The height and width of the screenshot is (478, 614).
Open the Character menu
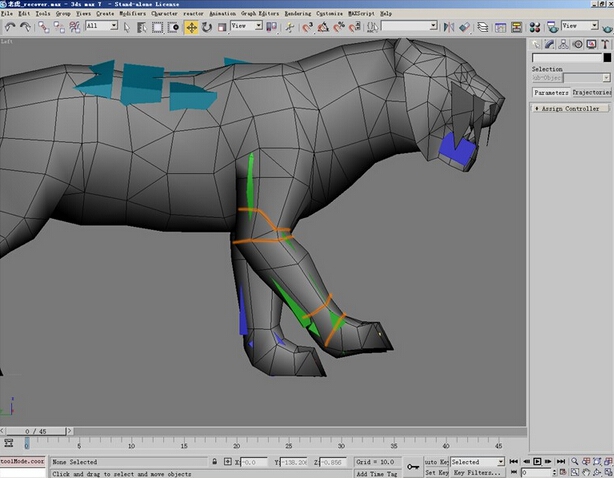coord(164,13)
